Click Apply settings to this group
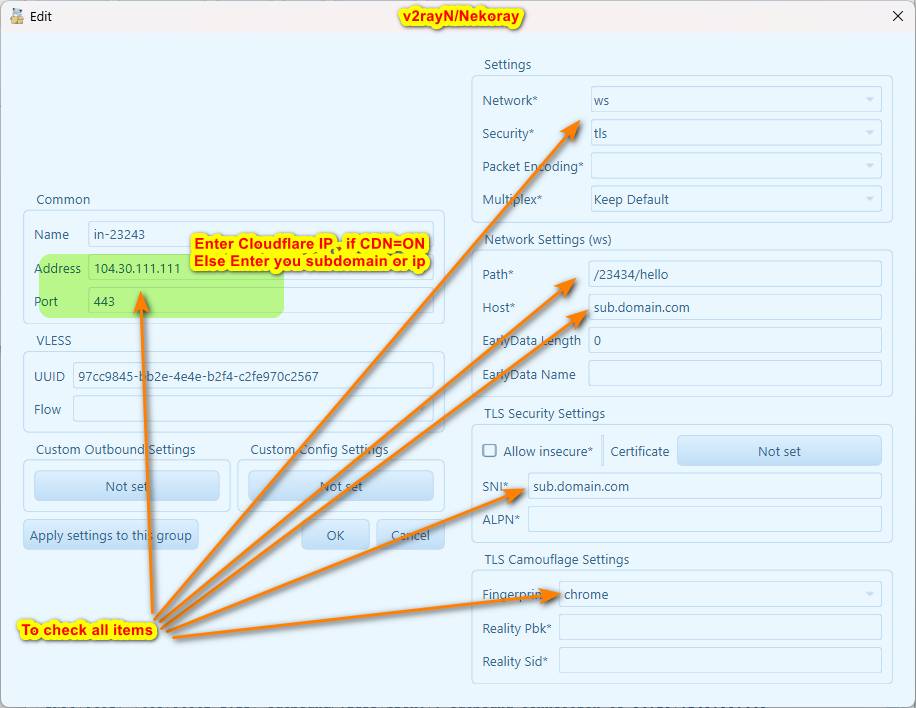This screenshot has width=916, height=708. pos(111,535)
